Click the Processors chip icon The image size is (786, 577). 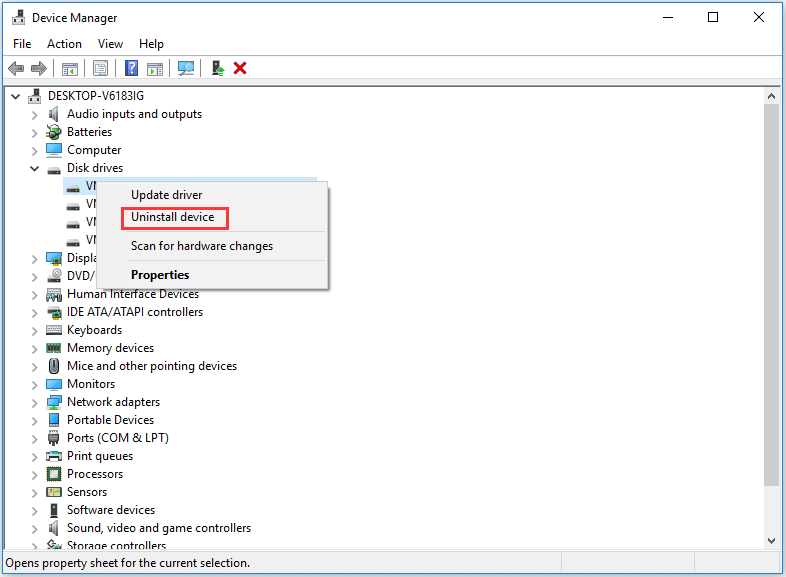point(54,474)
